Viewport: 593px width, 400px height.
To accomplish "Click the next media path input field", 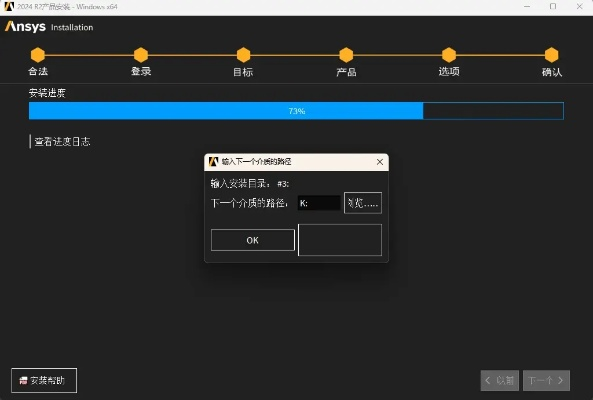I will (319, 203).
